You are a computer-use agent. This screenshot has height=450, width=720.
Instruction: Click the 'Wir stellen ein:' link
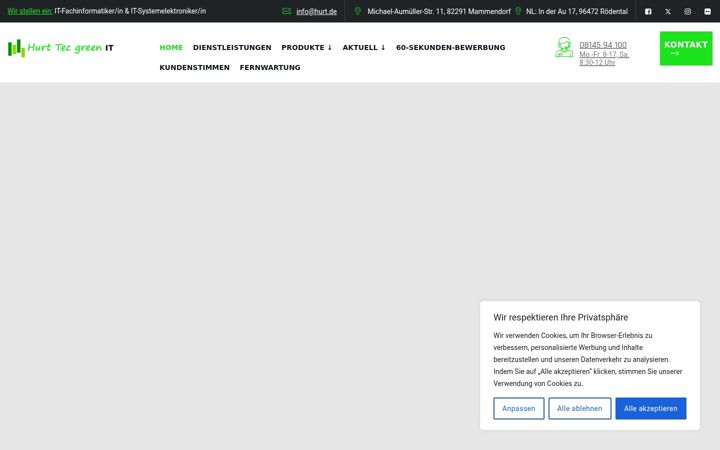pyautogui.click(x=30, y=11)
